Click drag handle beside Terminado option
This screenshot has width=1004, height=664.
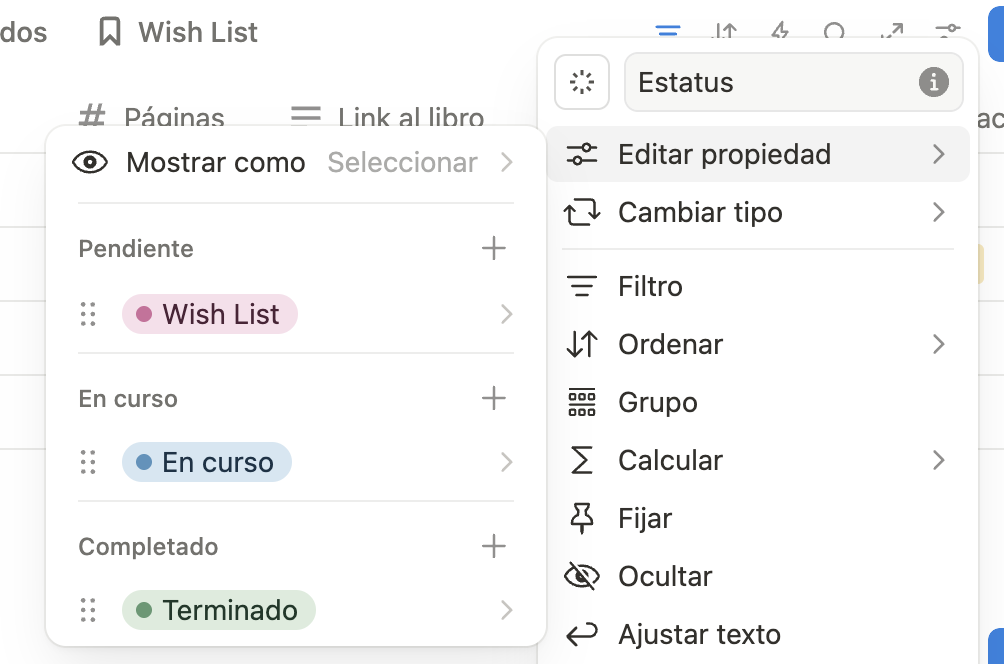pyautogui.click(x=88, y=610)
